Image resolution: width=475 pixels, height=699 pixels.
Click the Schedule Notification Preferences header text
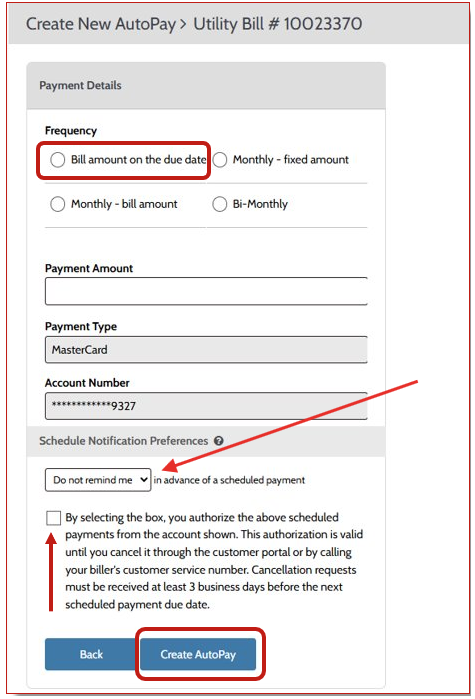click(x=123, y=441)
